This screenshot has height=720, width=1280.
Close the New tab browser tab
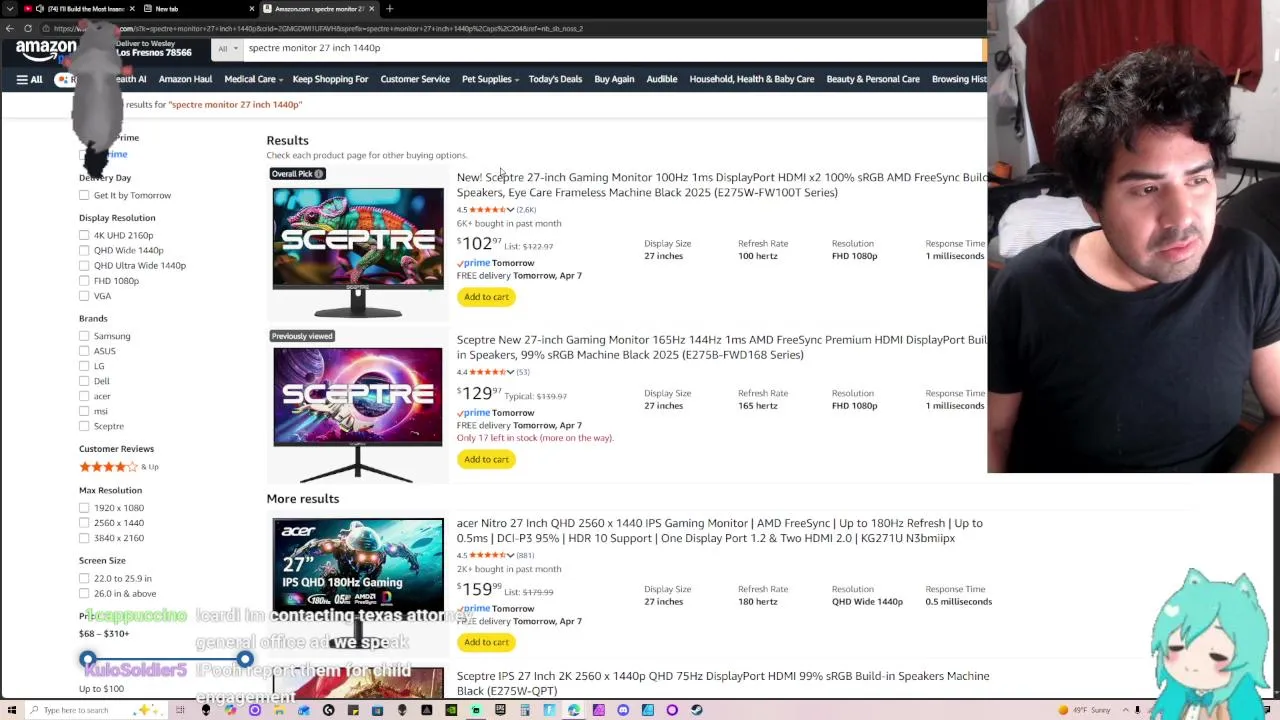pyautogui.click(x=251, y=9)
